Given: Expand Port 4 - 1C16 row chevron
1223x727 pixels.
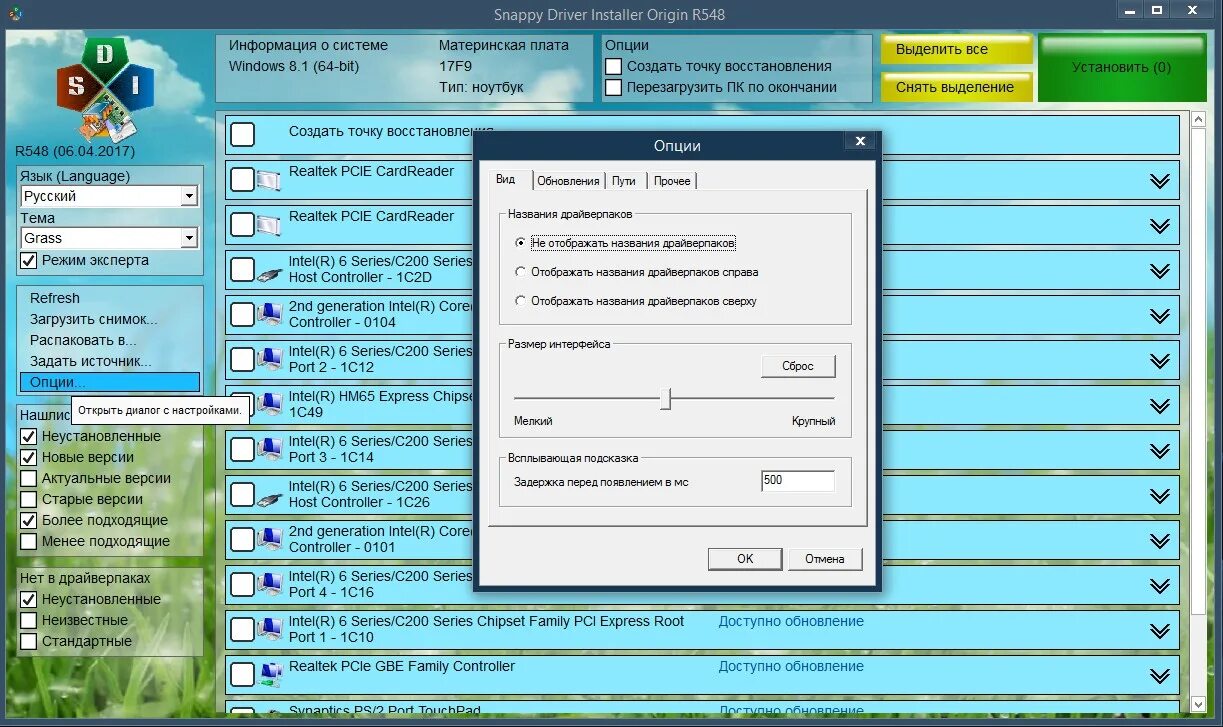Looking at the screenshot, I should point(1159,586).
